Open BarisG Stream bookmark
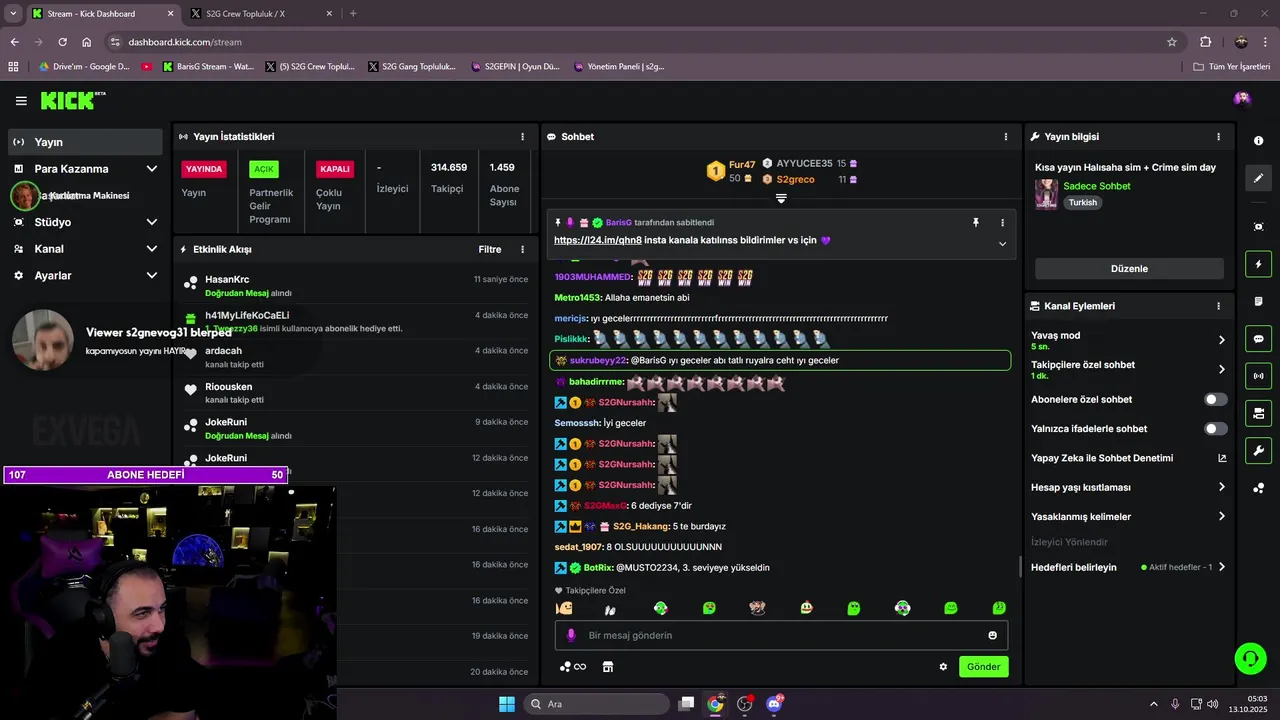This screenshot has width=1280, height=720. point(206,67)
